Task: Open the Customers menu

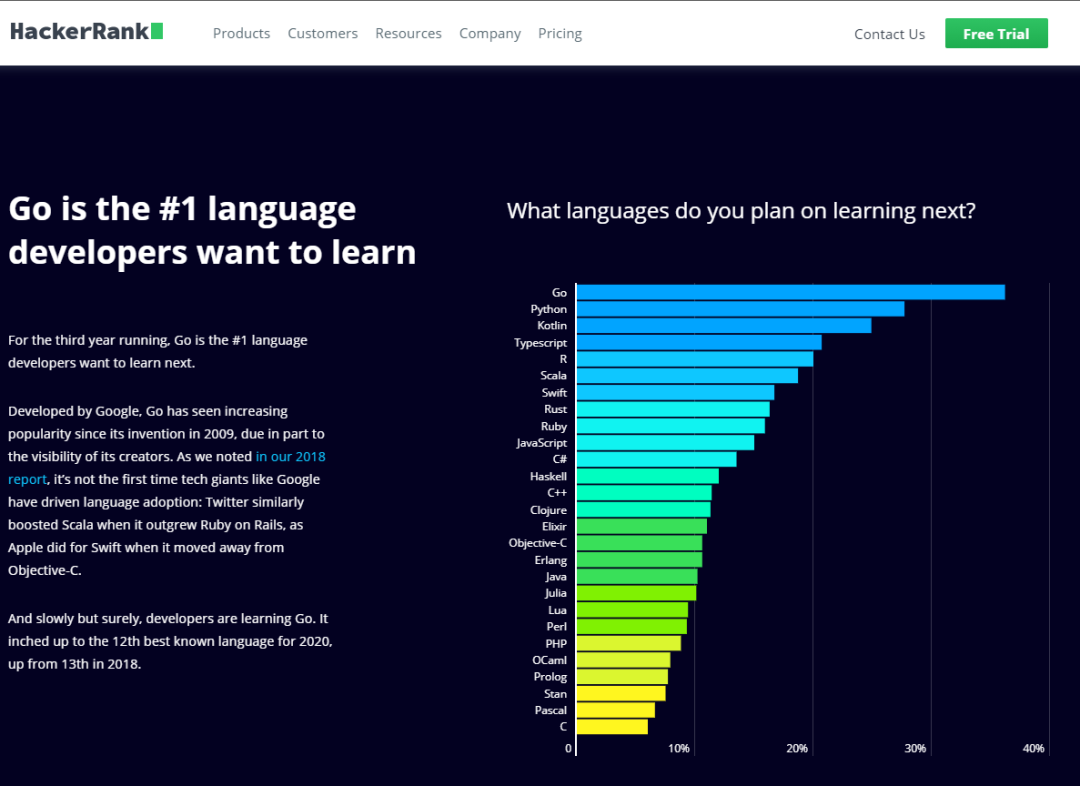Action: point(322,33)
